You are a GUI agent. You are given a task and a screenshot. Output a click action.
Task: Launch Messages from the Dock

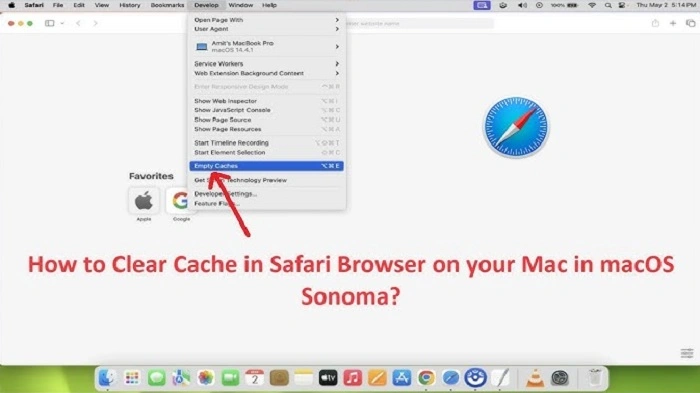(x=156, y=378)
